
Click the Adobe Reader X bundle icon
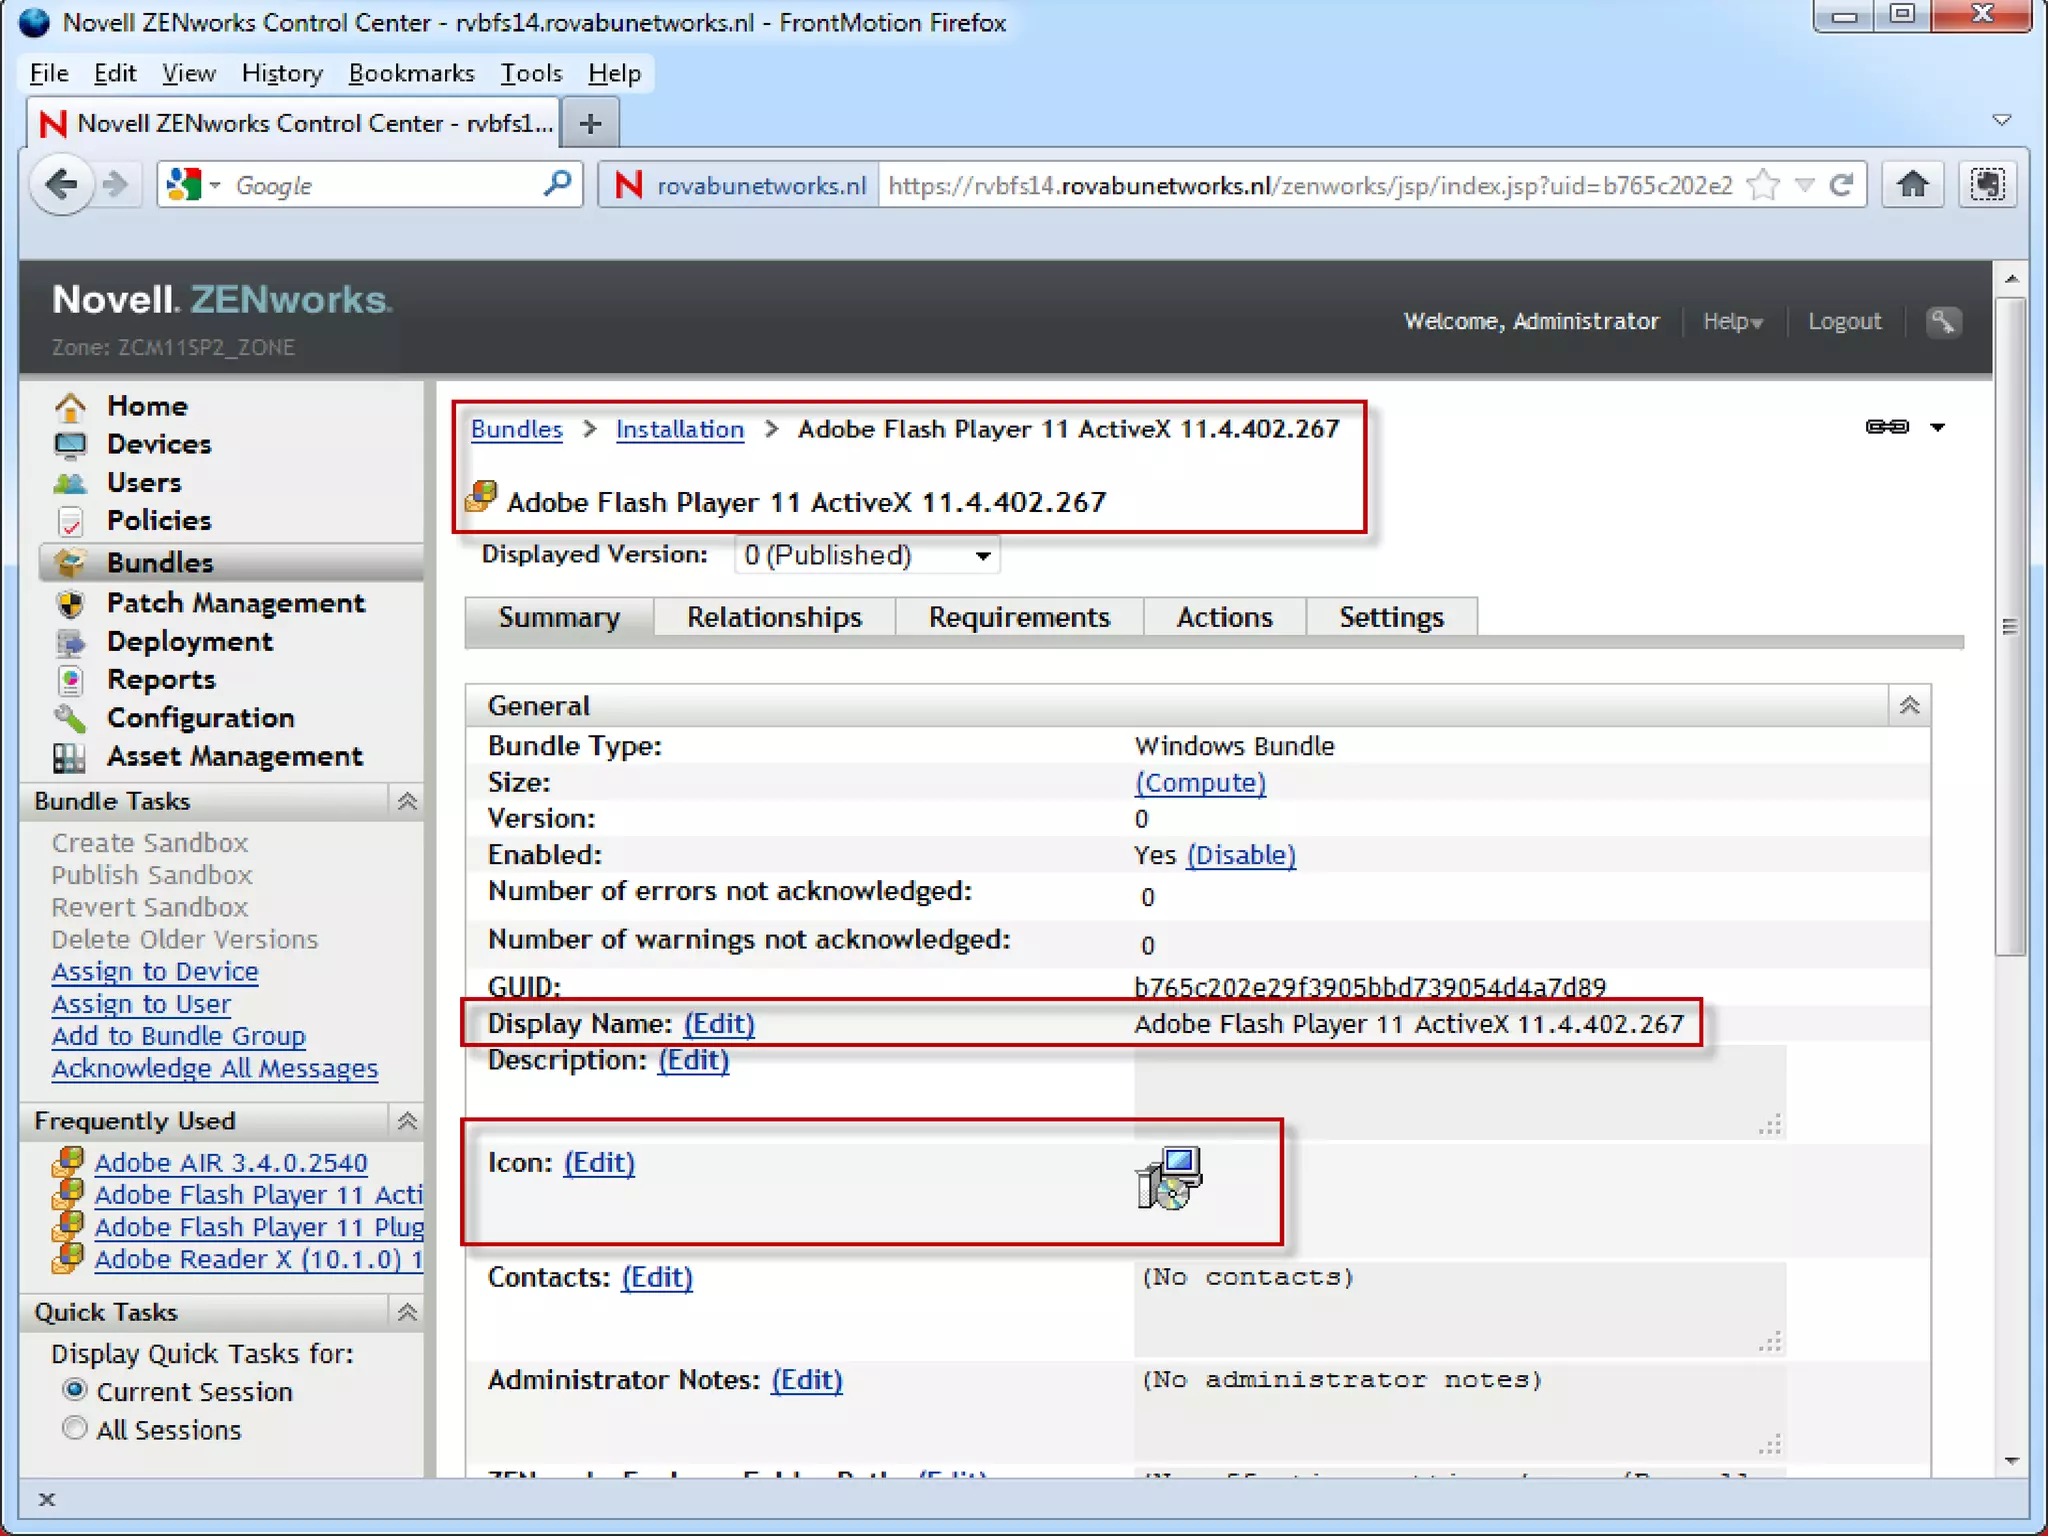pyautogui.click(x=68, y=1258)
